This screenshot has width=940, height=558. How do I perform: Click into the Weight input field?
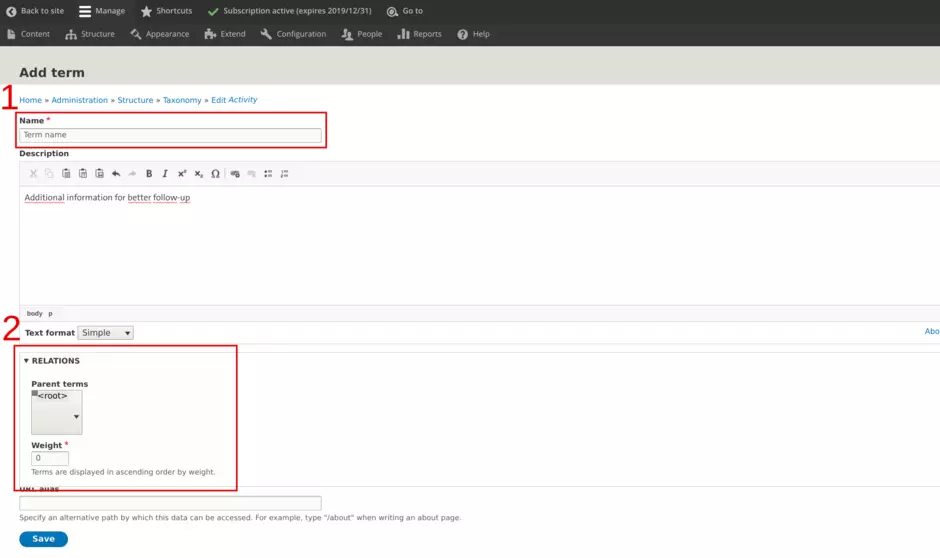50,459
